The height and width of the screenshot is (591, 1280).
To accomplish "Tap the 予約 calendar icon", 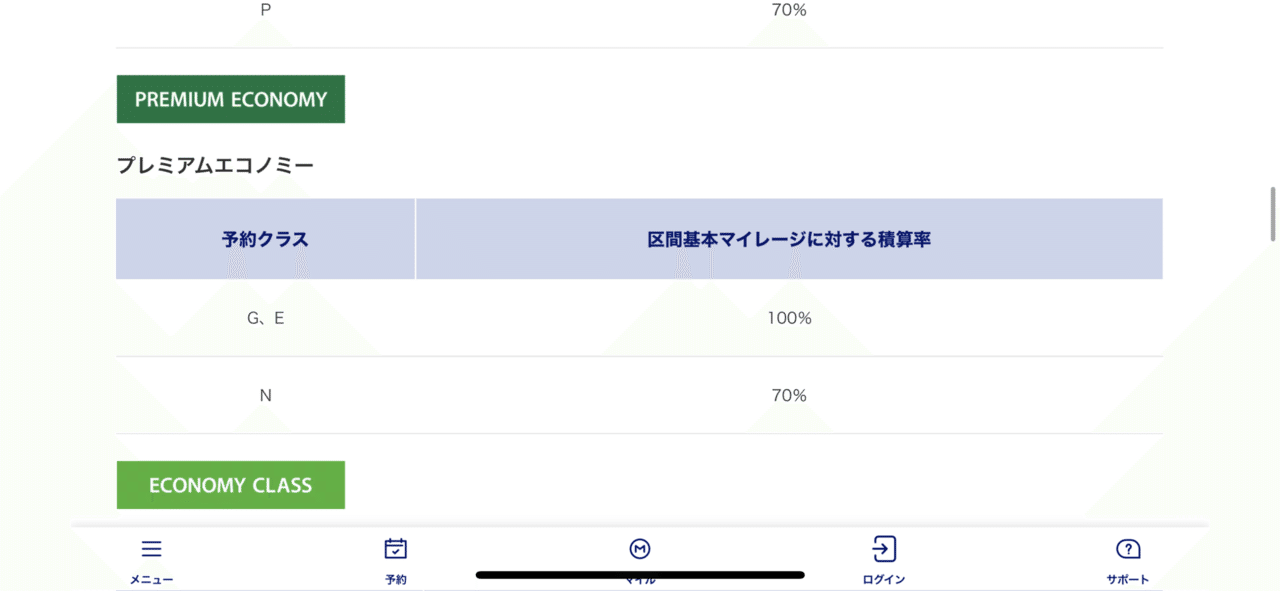I will click(396, 549).
